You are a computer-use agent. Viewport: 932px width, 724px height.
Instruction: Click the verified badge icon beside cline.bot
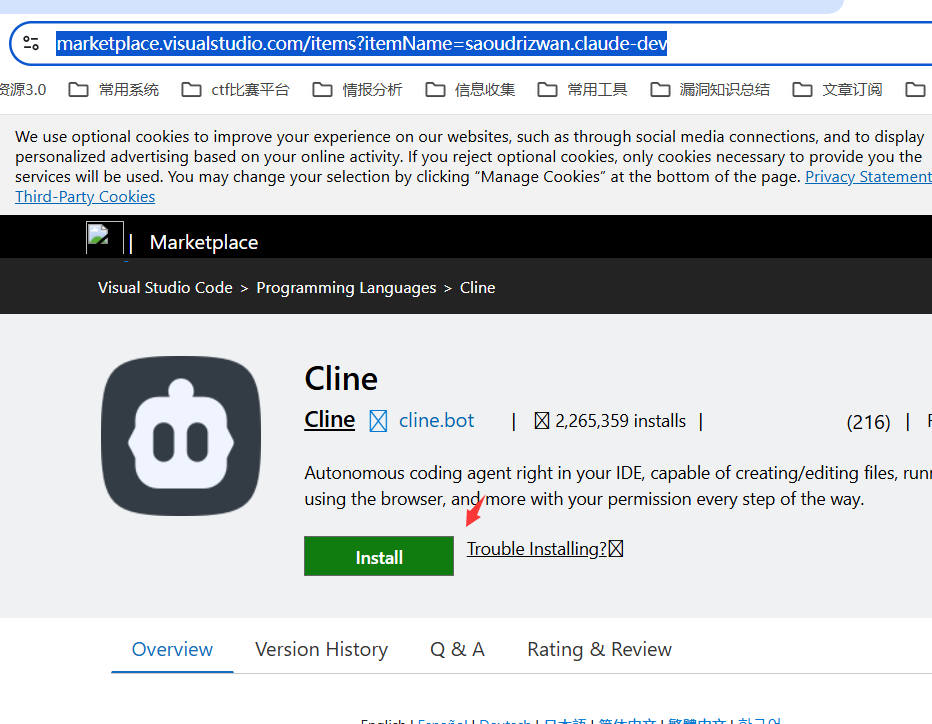[378, 421]
